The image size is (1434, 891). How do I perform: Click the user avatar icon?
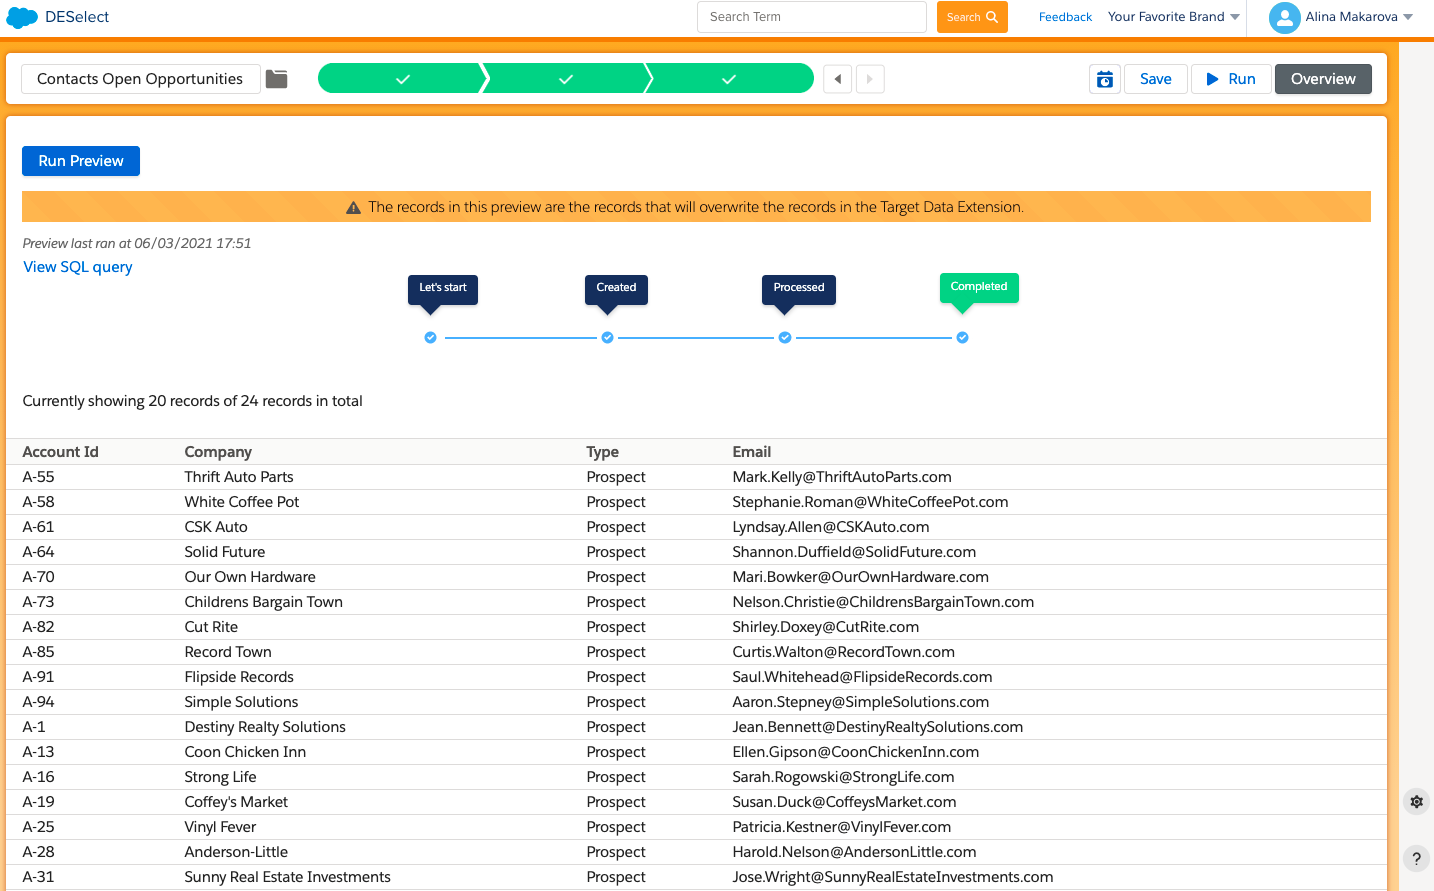coord(1284,17)
